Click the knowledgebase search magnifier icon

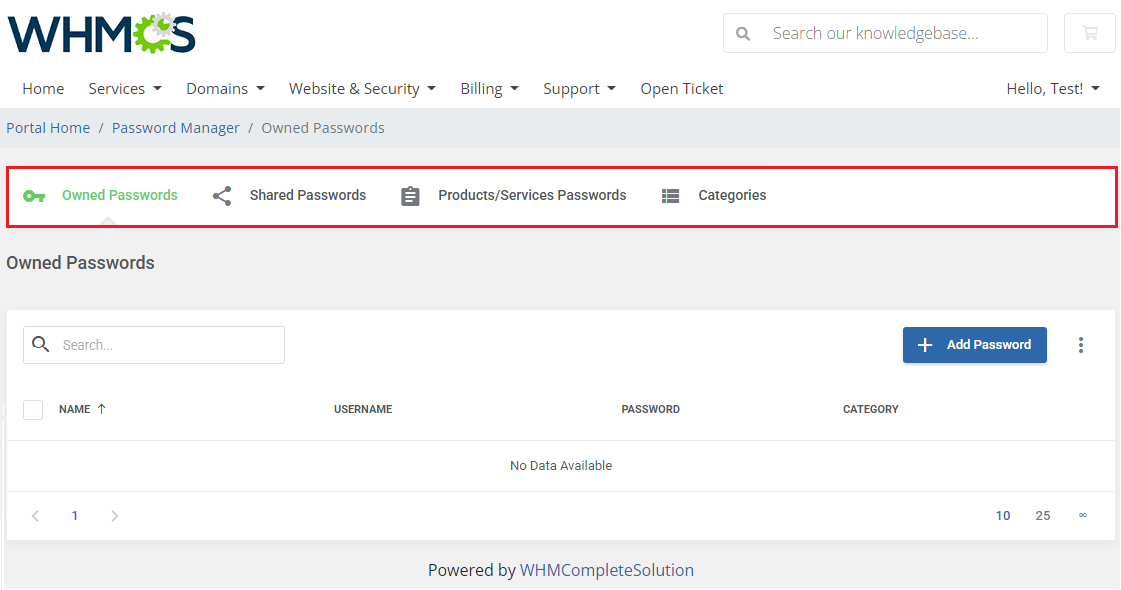point(743,34)
